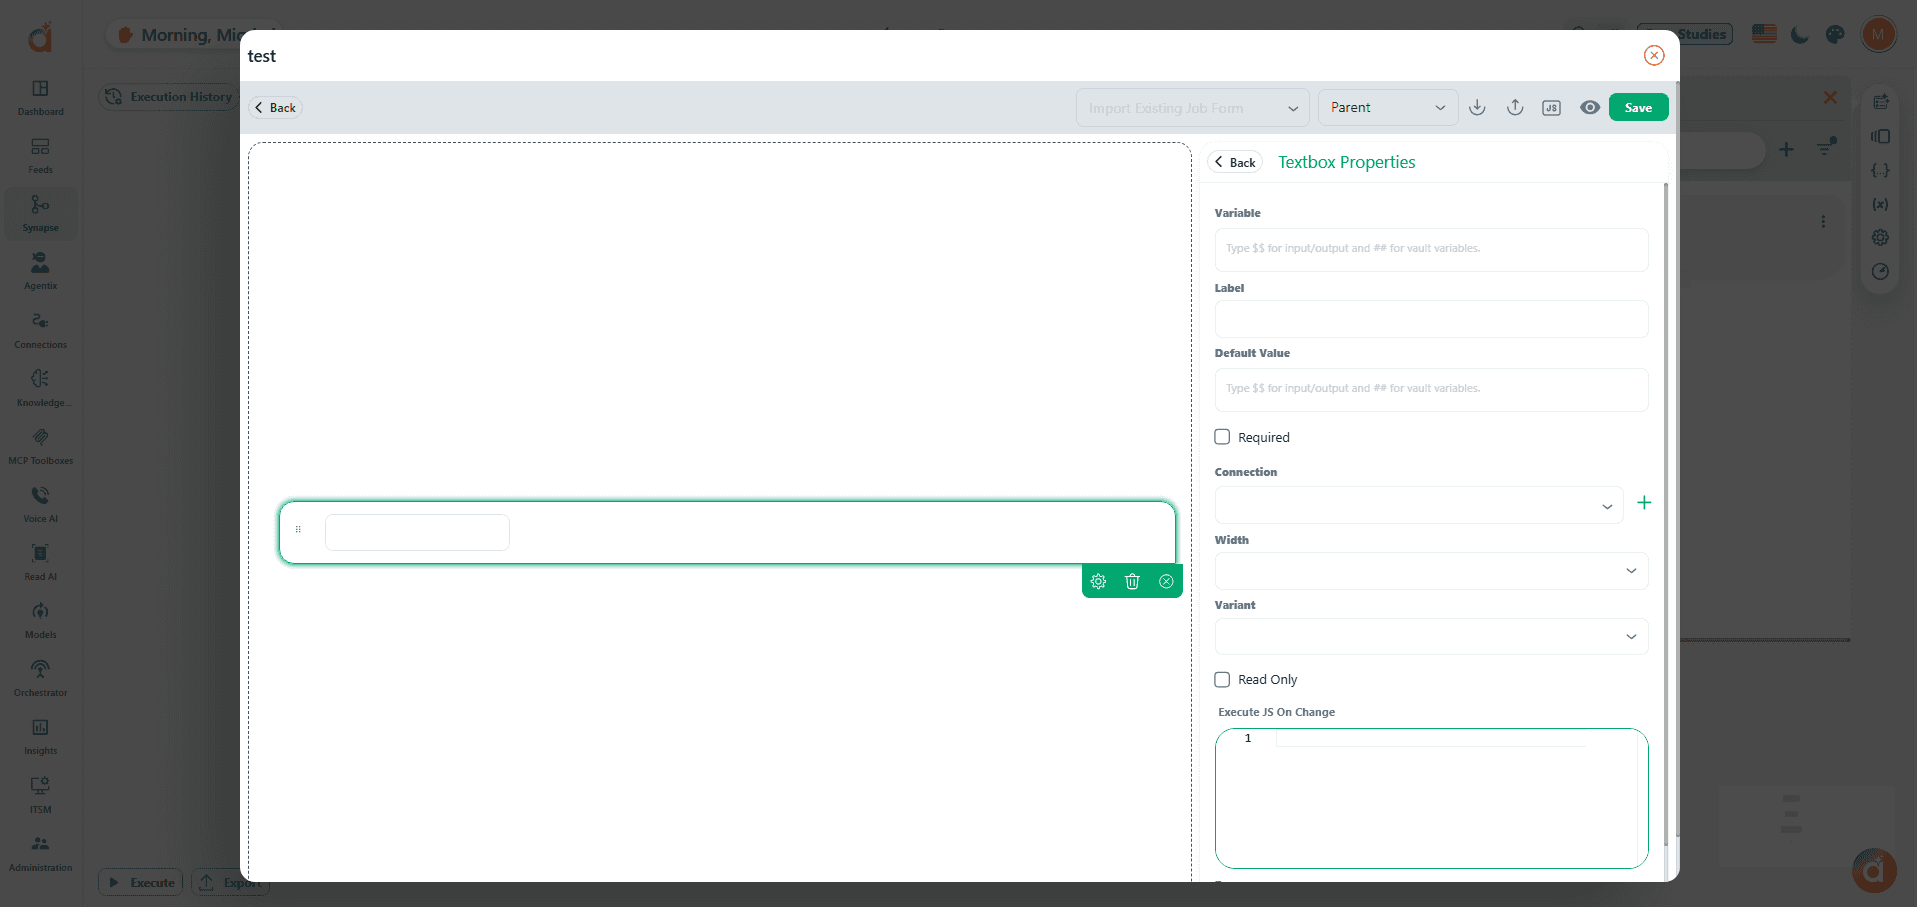Click the form notes icon atop right rail
This screenshot has height=907, width=1917.
click(x=1880, y=101)
